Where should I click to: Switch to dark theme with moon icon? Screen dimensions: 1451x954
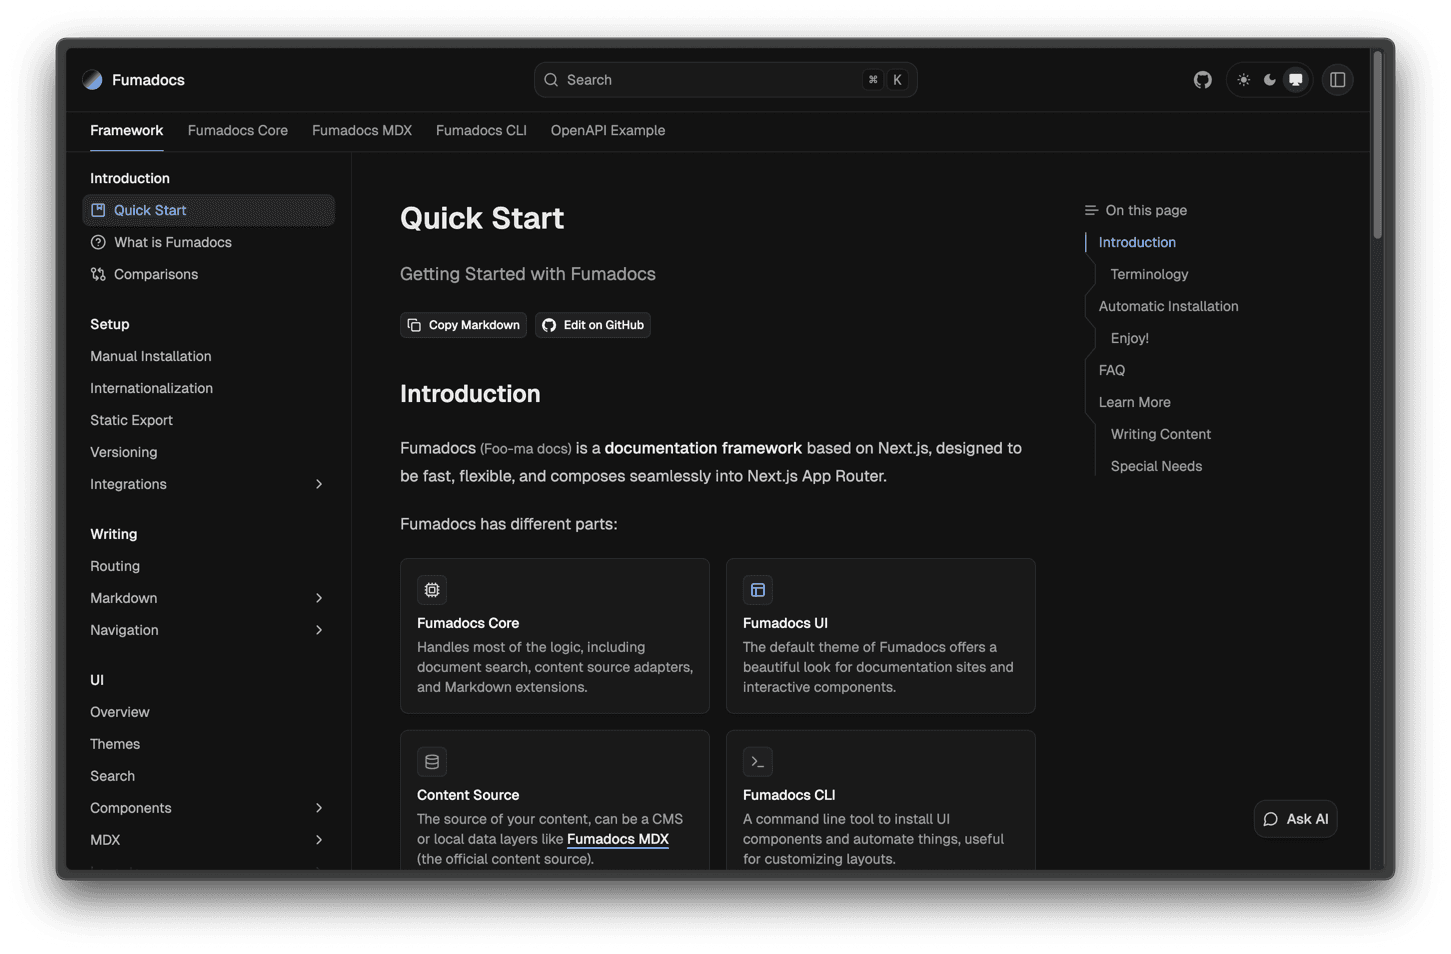1269,80
